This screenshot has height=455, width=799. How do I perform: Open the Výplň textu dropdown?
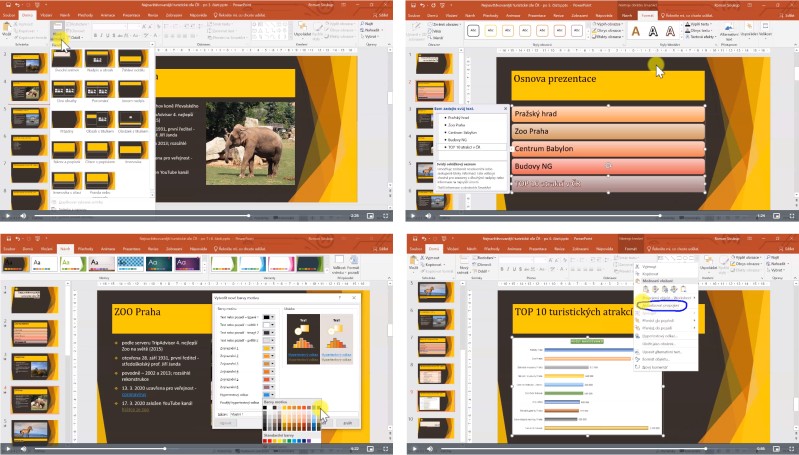(x=698, y=24)
